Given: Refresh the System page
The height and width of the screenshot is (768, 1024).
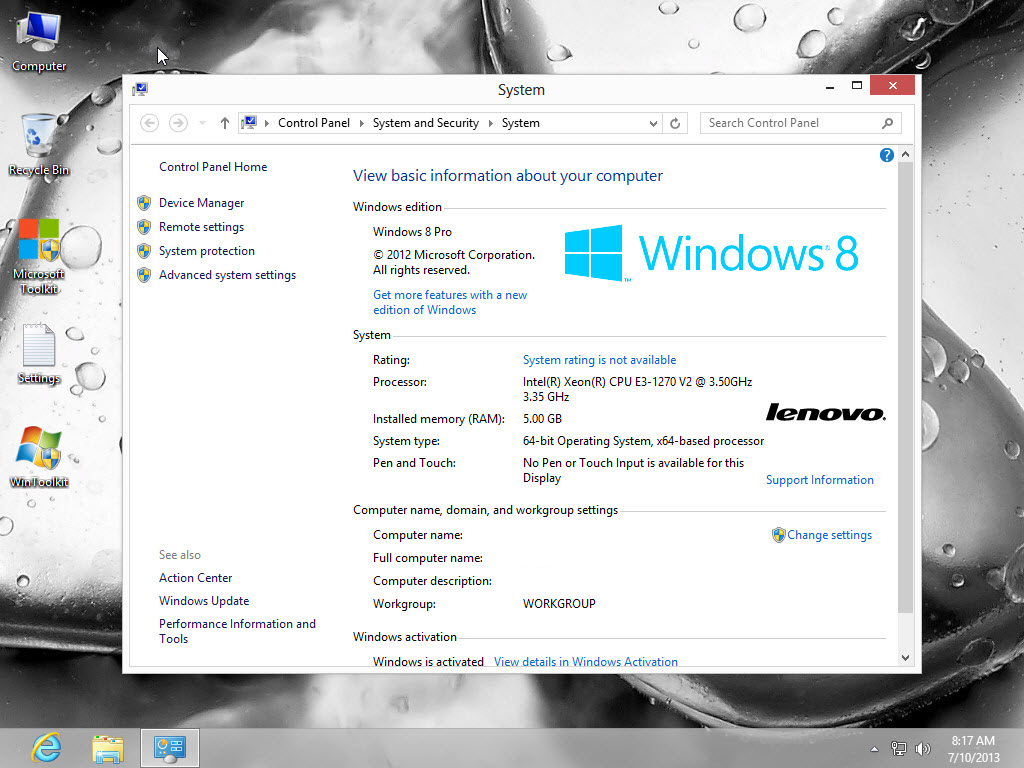Looking at the screenshot, I should 675,123.
